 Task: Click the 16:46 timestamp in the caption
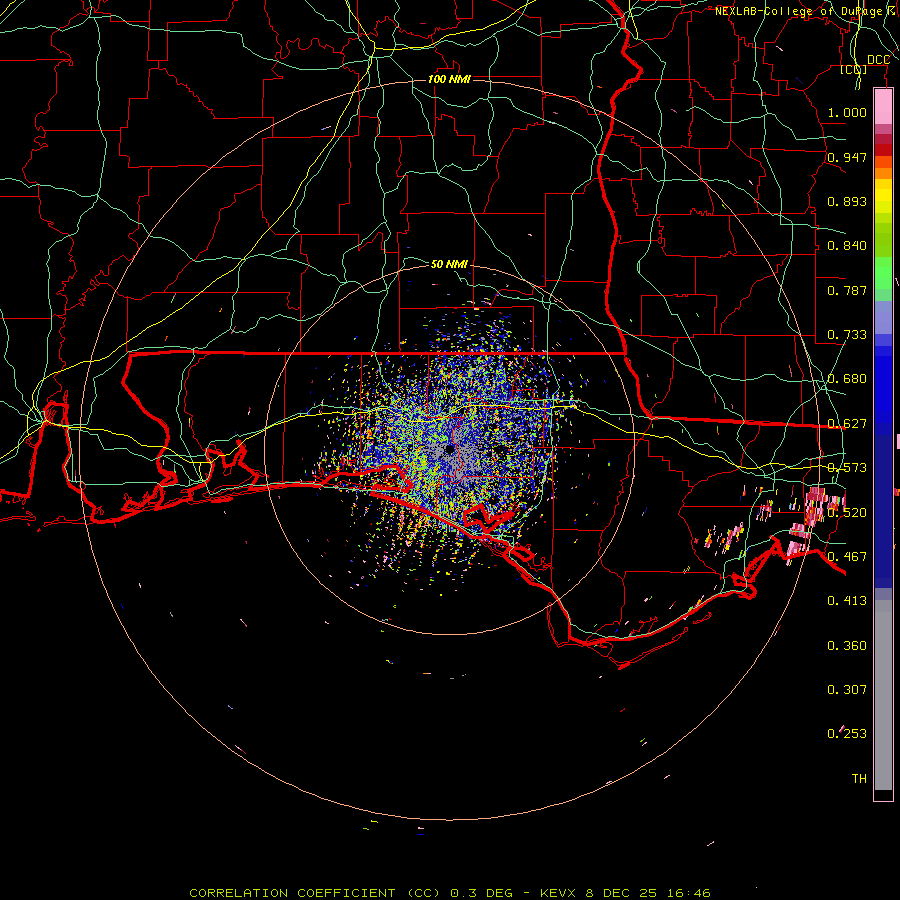click(690, 893)
